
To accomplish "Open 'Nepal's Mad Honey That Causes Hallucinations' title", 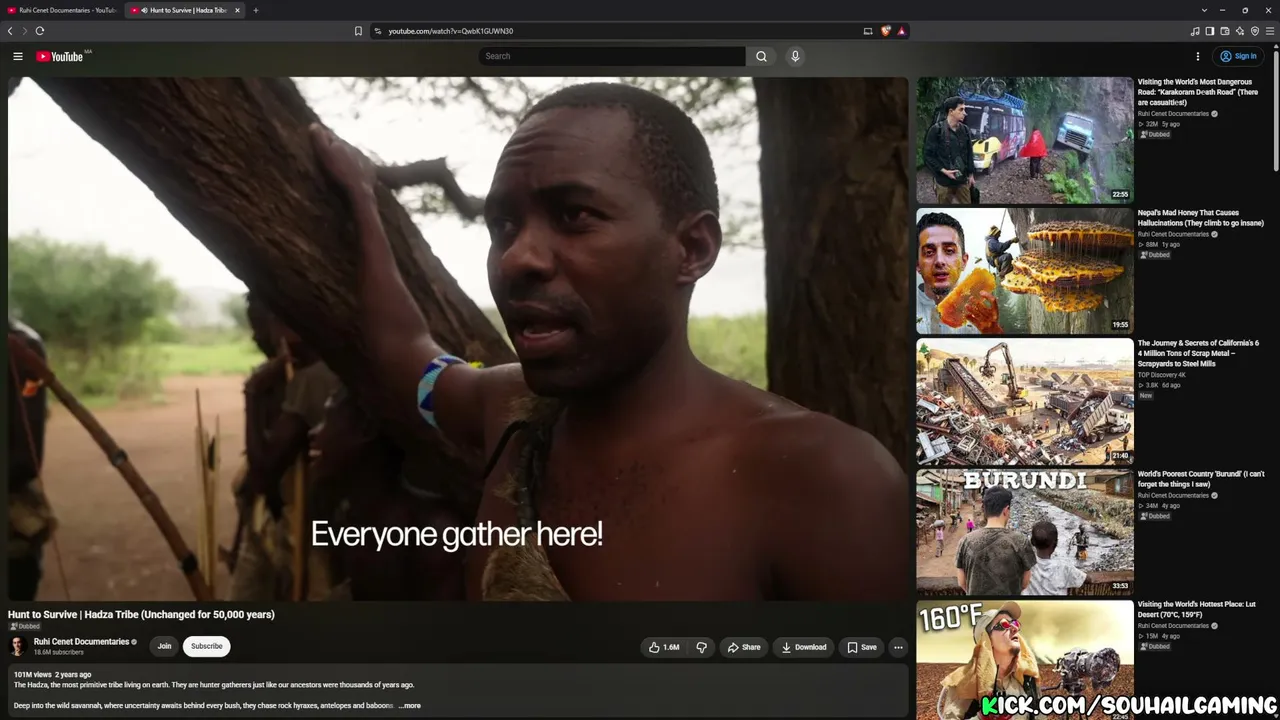I will click(x=1201, y=218).
